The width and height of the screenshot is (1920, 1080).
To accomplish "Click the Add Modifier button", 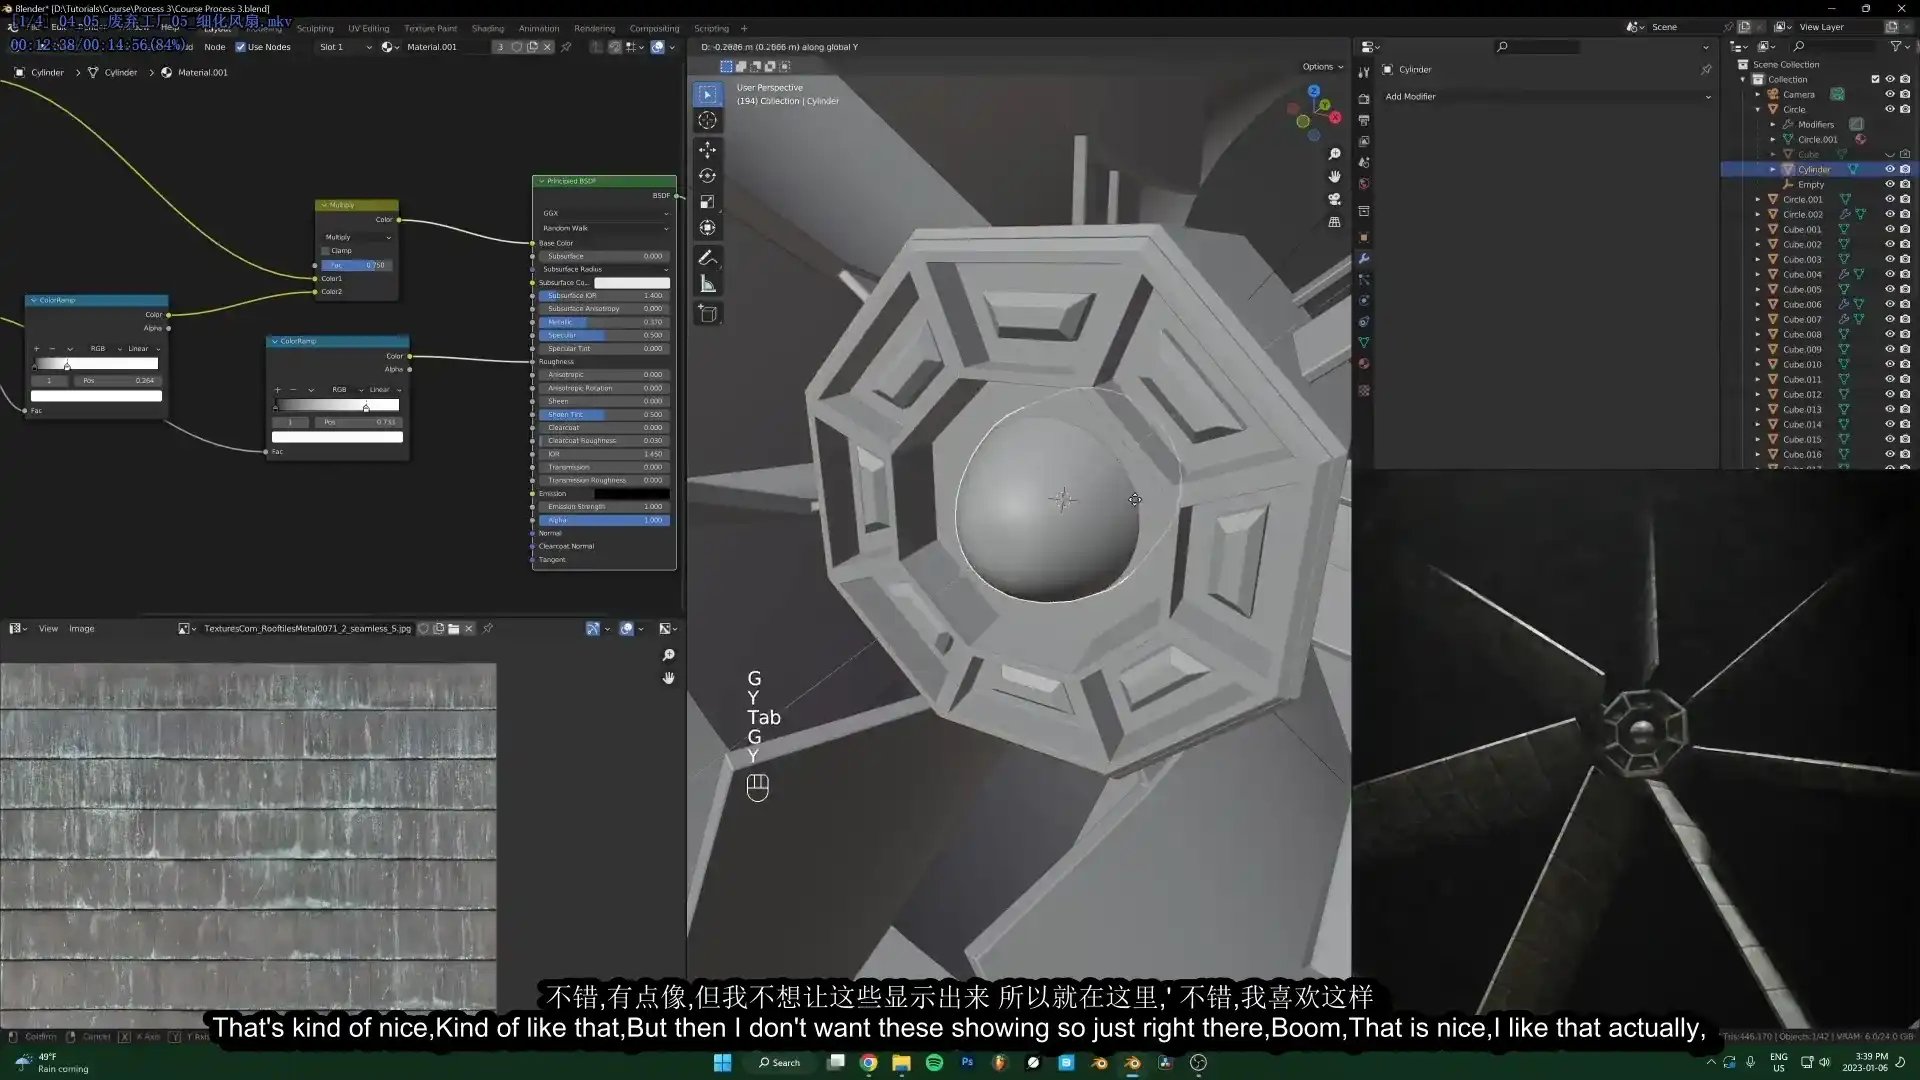I will click(x=1545, y=96).
